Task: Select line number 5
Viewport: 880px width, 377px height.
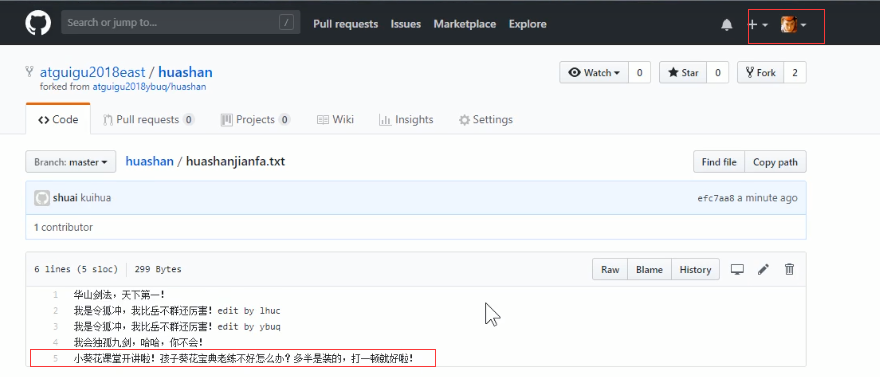Action: 56,357
